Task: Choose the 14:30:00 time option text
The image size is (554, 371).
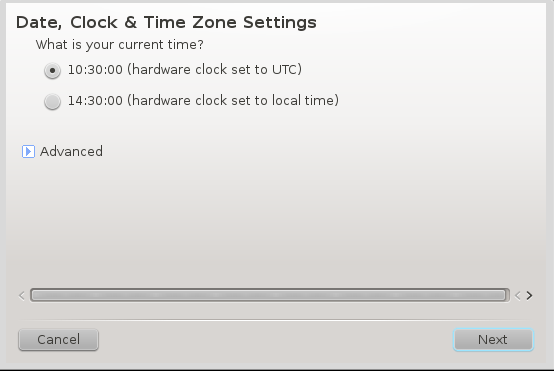Action: click(95, 101)
